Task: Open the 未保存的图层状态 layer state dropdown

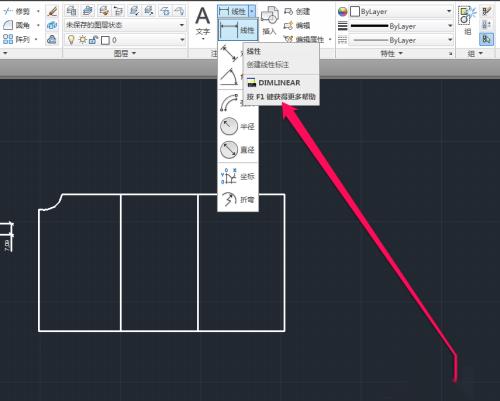Action: (125, 25)
